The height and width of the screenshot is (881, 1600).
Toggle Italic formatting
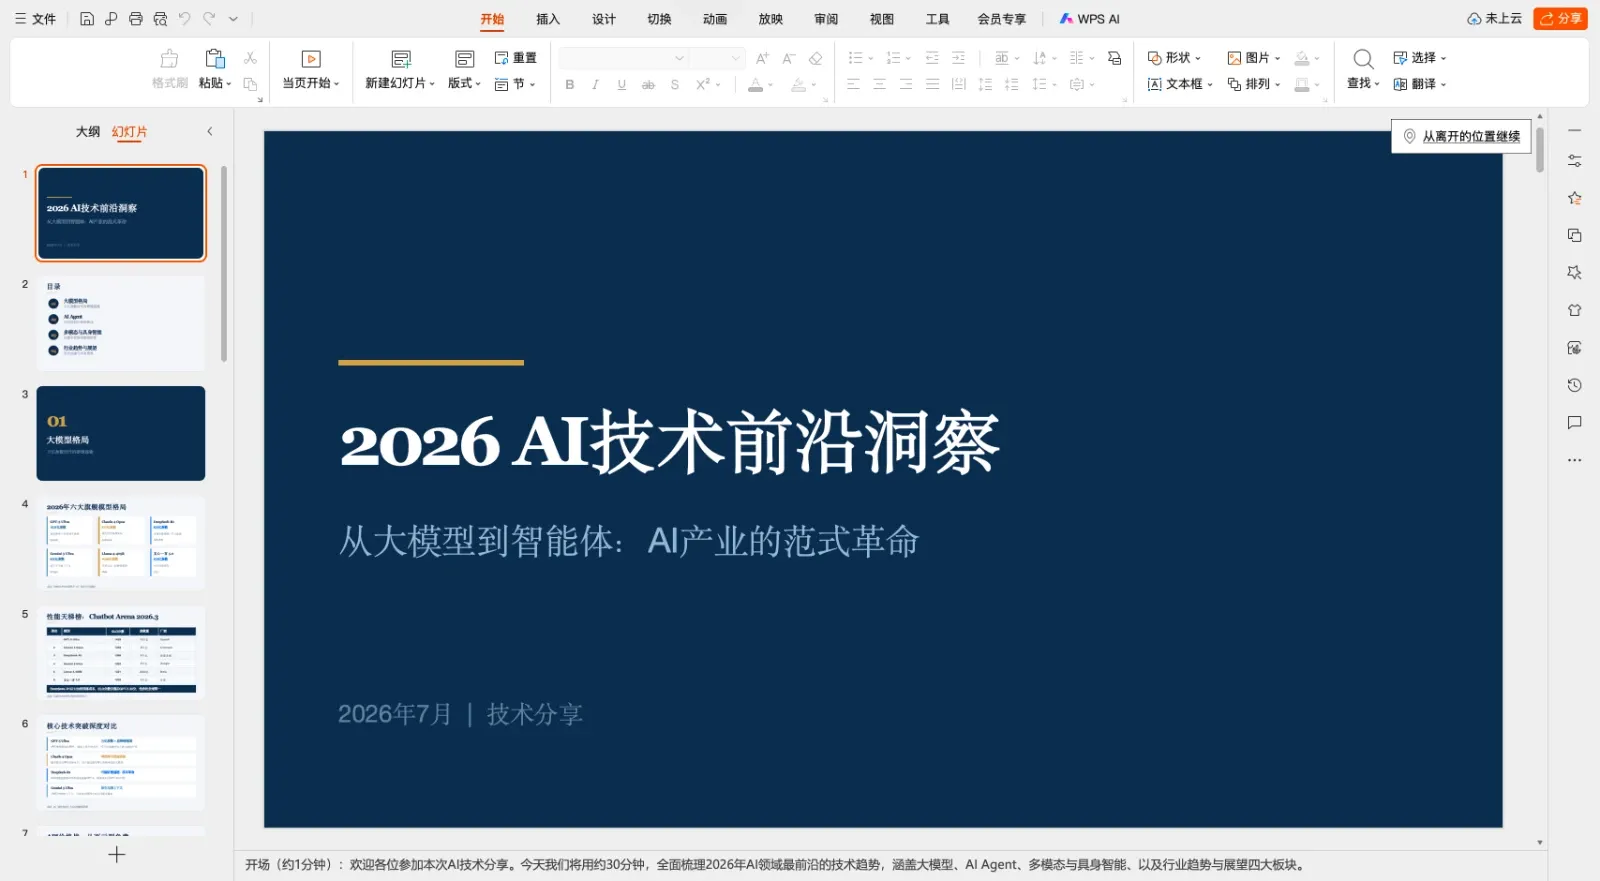595,85
